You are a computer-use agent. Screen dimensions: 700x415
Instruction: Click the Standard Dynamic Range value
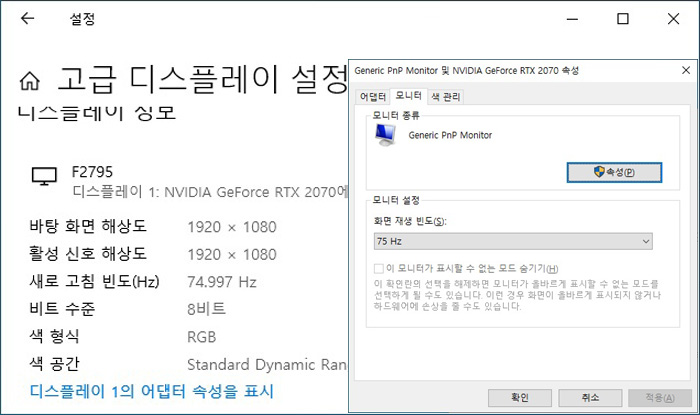click(x=267, y=365)
